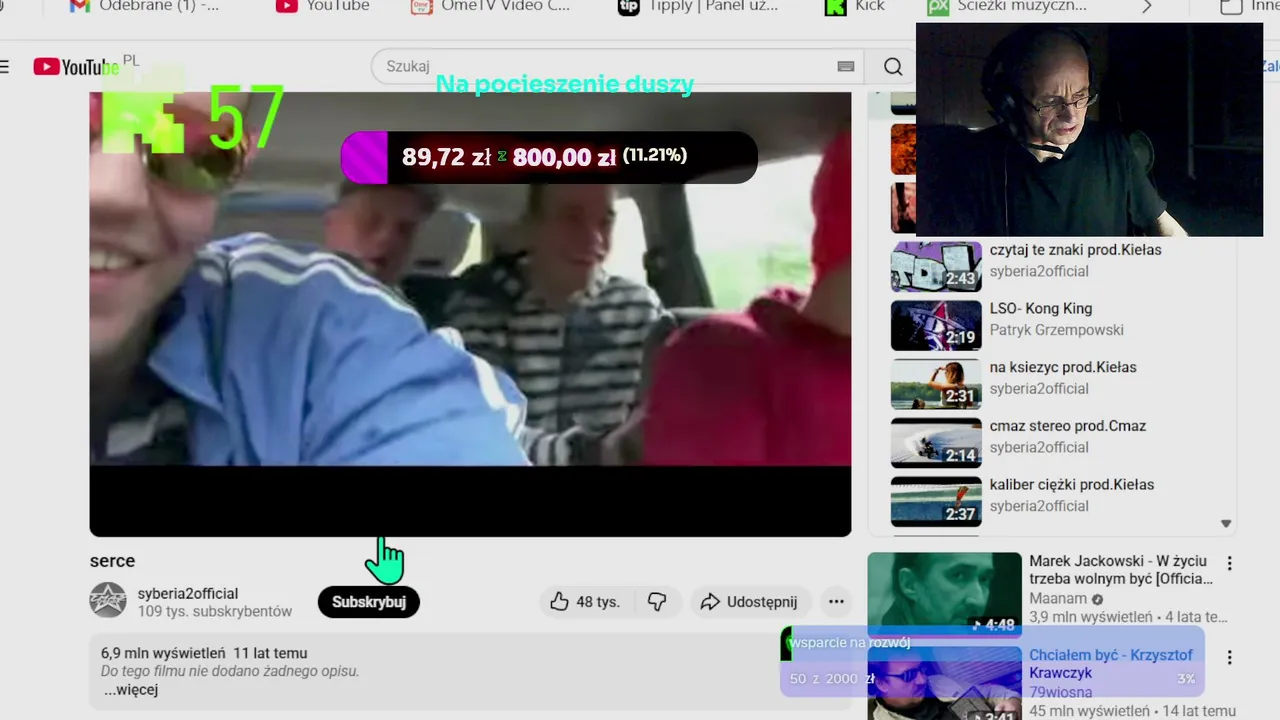Click the Udostępnij share button
Image resolution: width=1280 pixels, height=720 pixels.
click(x=749, y=602)
